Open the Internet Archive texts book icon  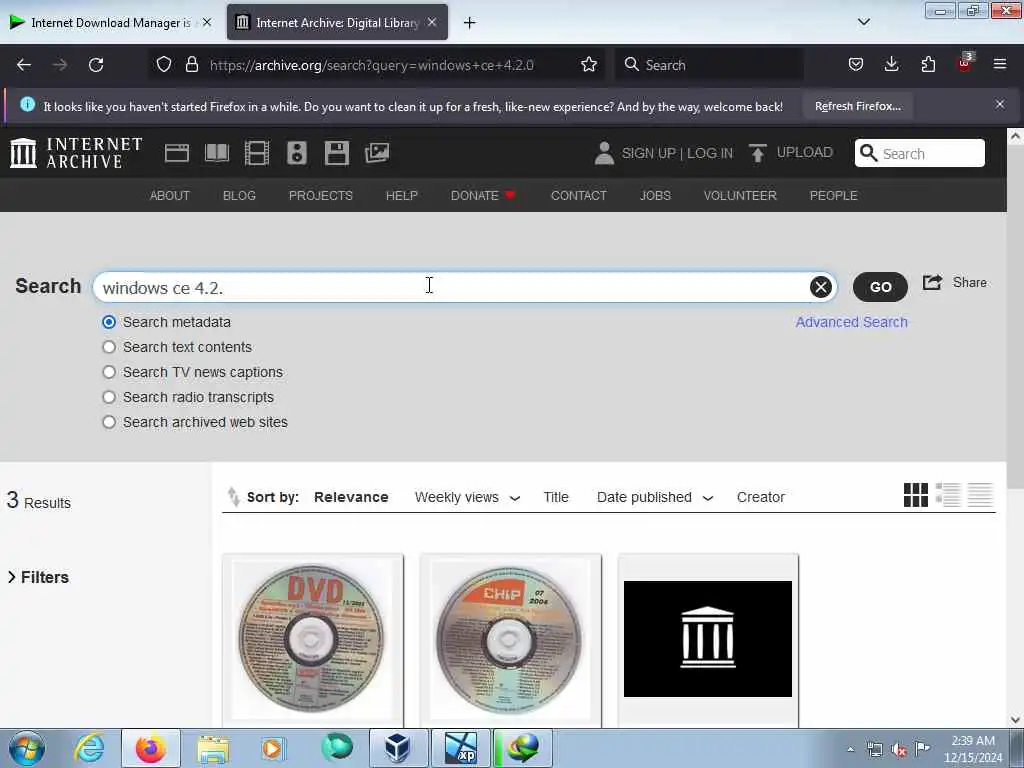[x=217, y=153]
